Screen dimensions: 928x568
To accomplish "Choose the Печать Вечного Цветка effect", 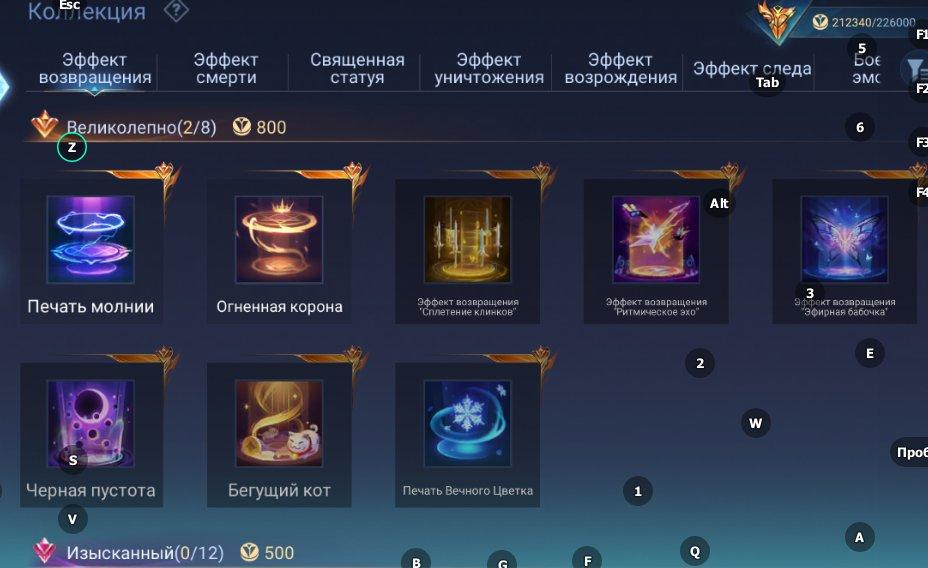I will click(x=468, y=424).
